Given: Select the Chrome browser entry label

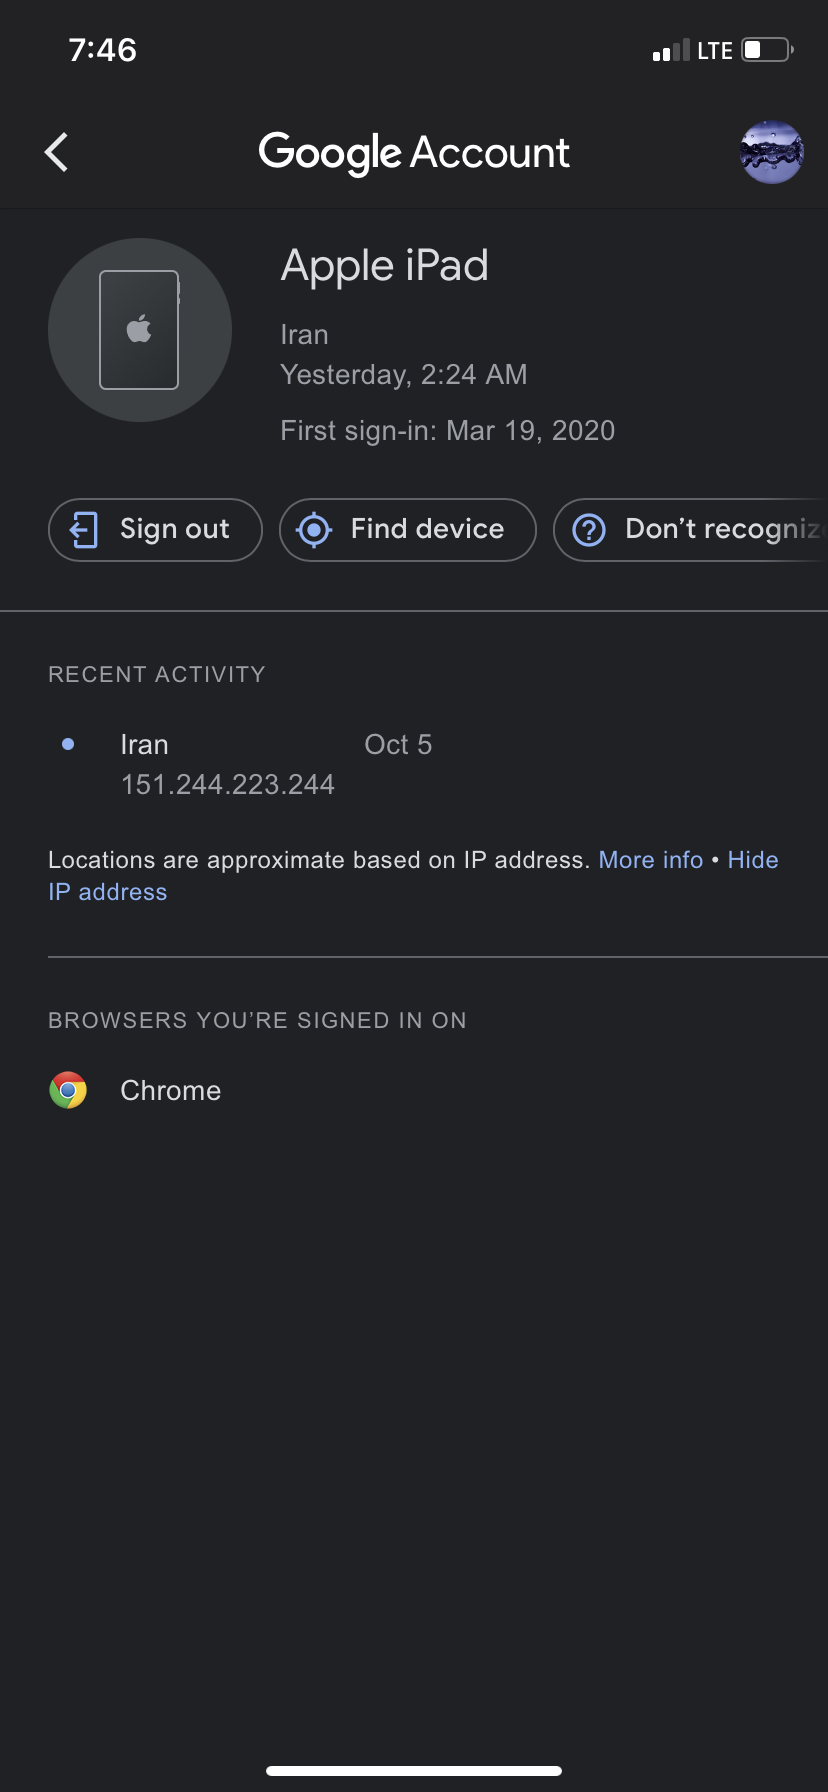Looking at the screenshot, I should point(171,1090).
